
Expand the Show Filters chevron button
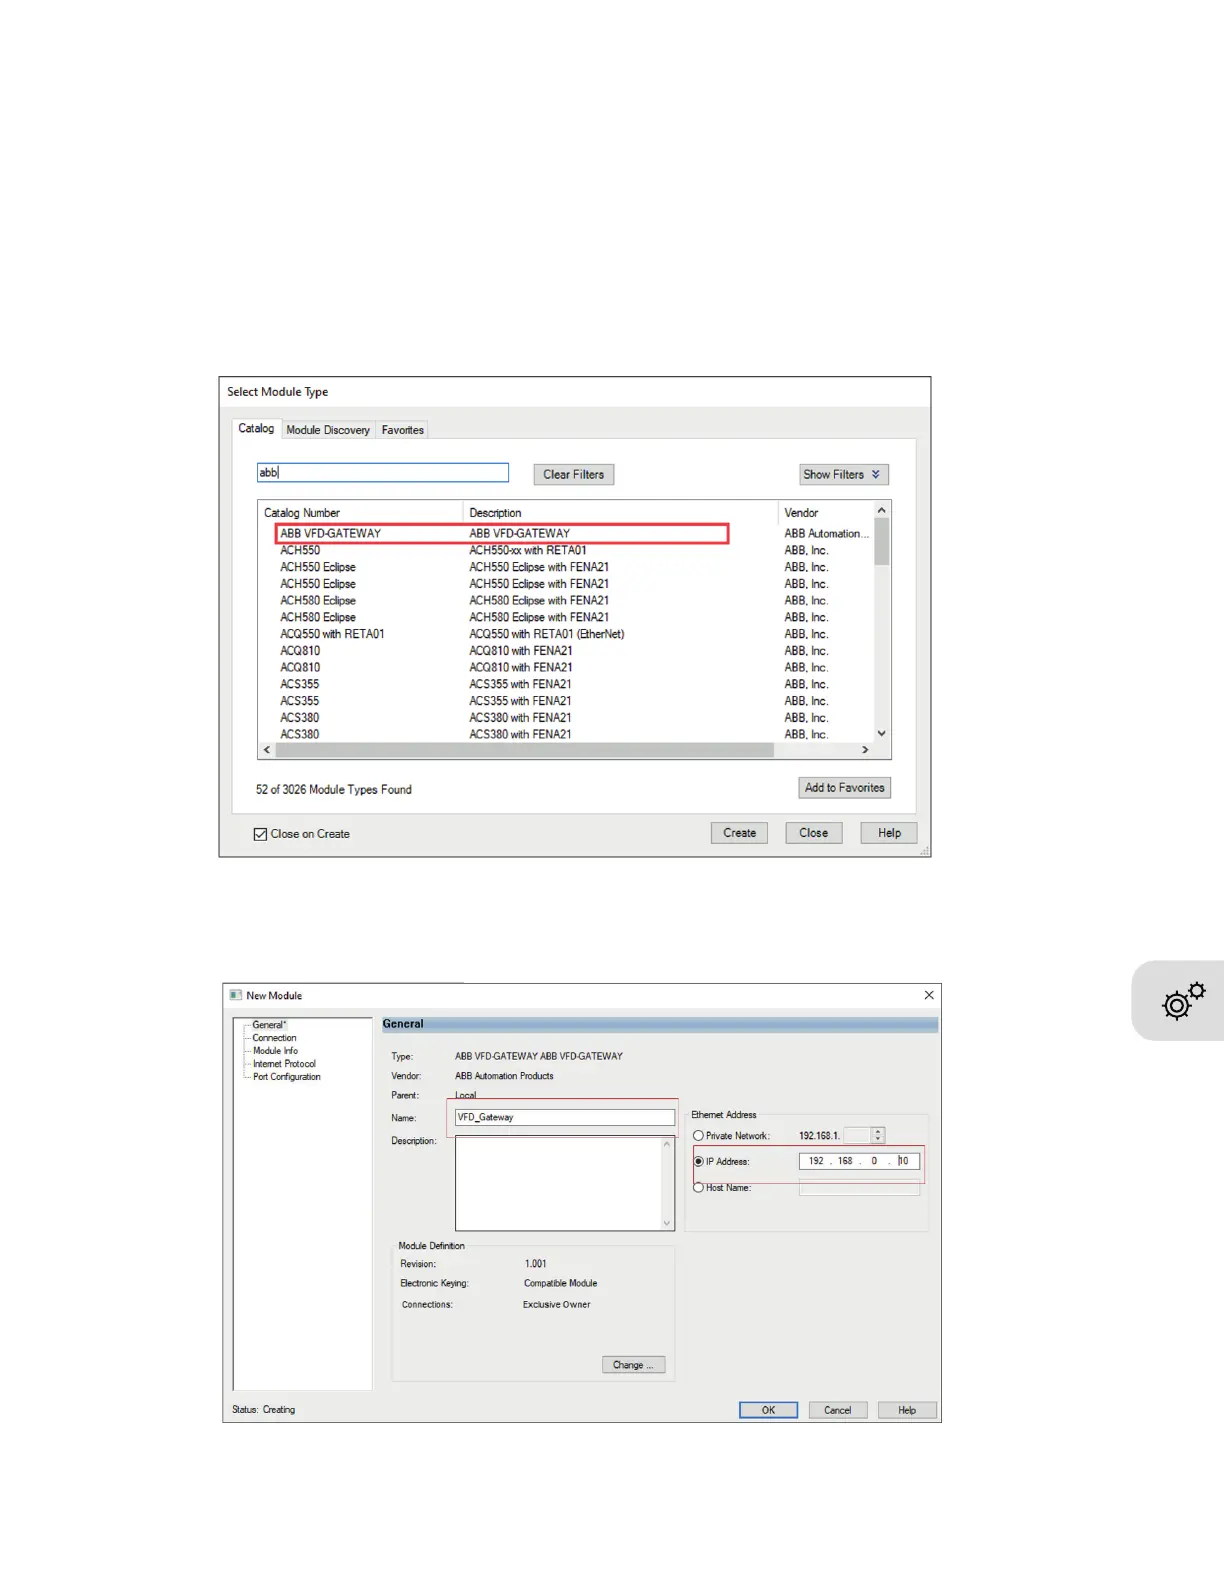point(844,475)
